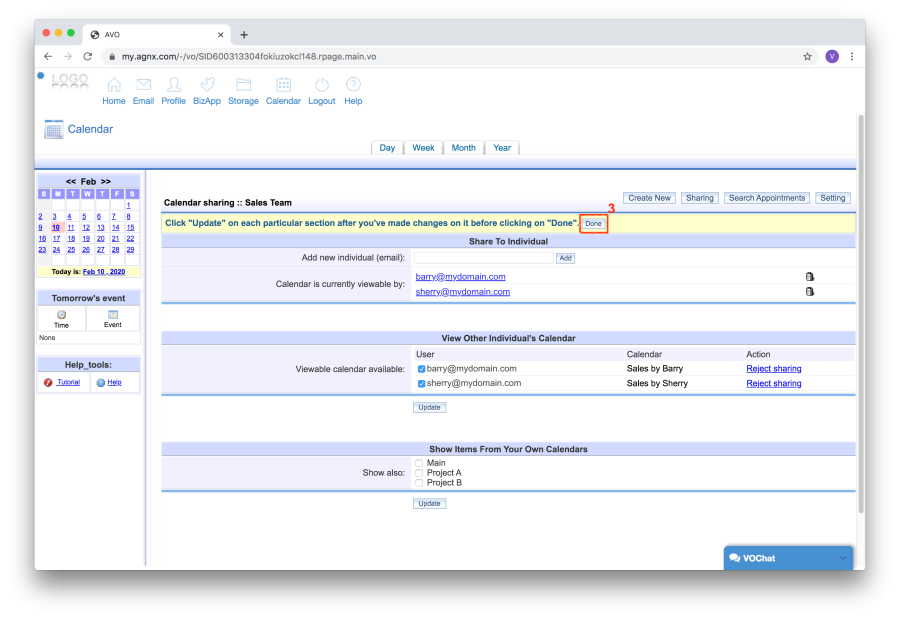Viewport: 900px width, 619px height.
Task: Open the Storage folder icon
Action: coord(243,85)
